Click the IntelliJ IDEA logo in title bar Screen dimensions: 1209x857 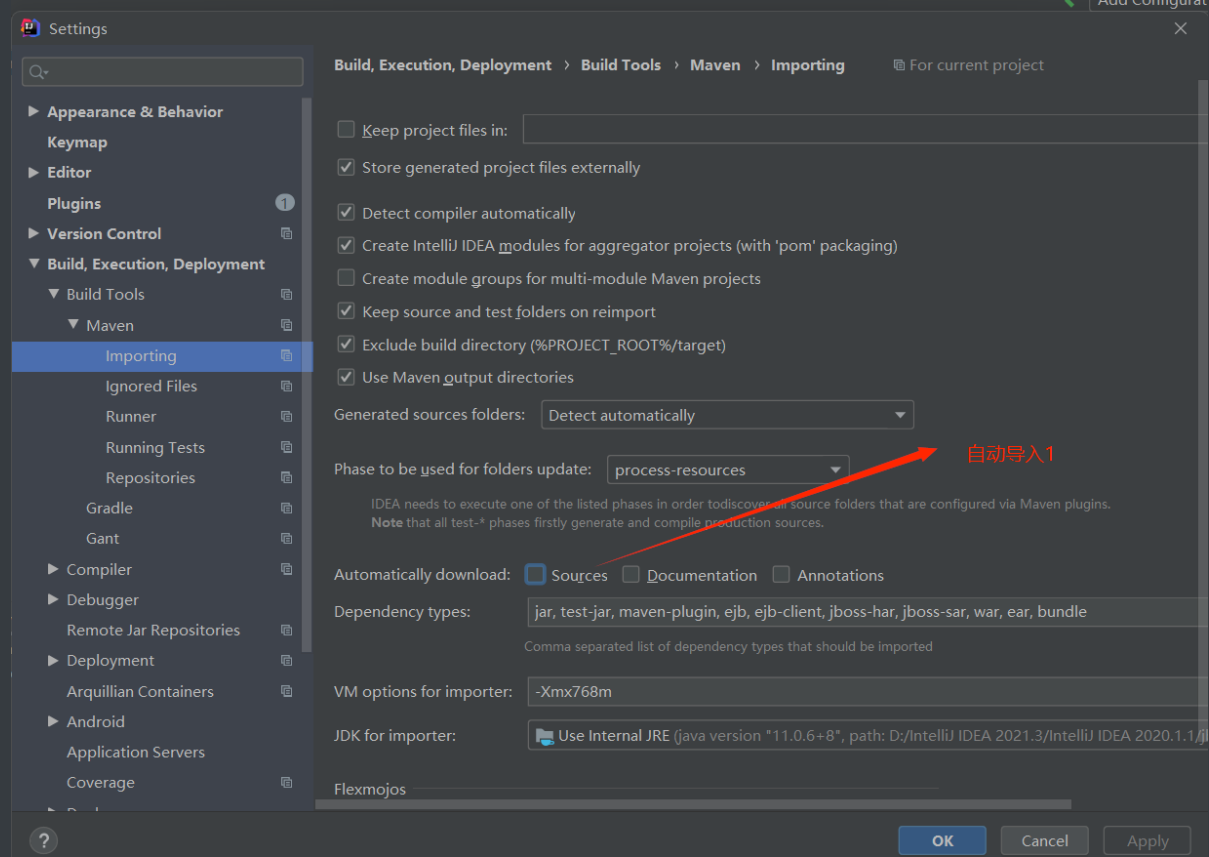[31, 28]
